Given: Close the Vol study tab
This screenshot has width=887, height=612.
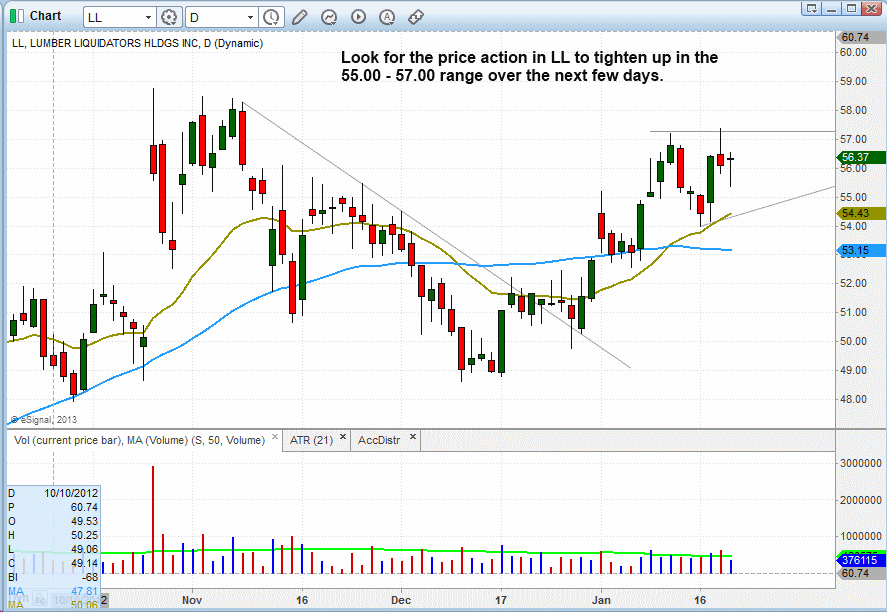Looking at the screenshot, I should point(275,437).
